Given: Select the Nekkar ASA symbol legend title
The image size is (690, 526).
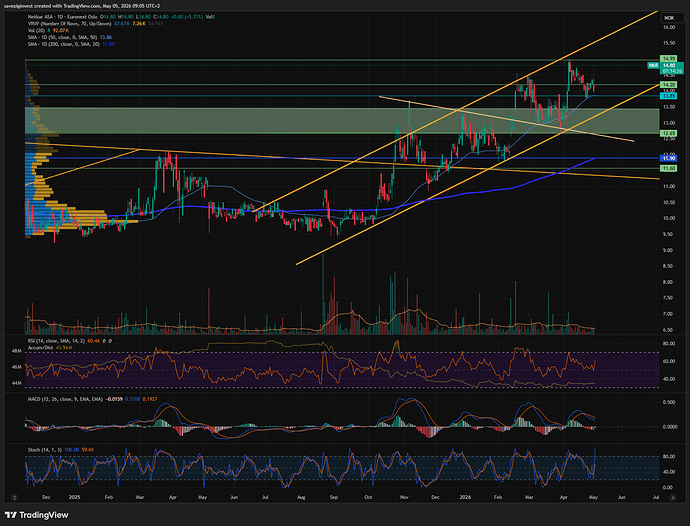Looking at the screenshot, I should [x=64, y=17].
